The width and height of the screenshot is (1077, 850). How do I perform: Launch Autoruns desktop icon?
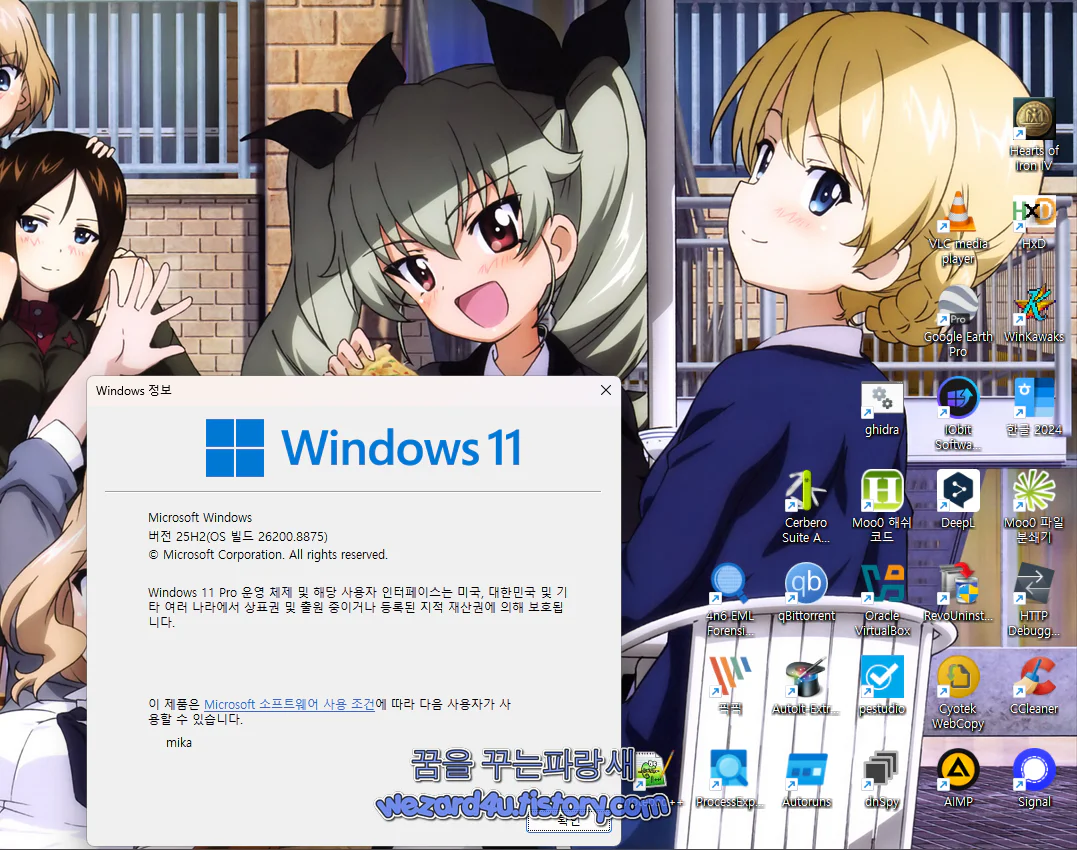tap(806, 779)
